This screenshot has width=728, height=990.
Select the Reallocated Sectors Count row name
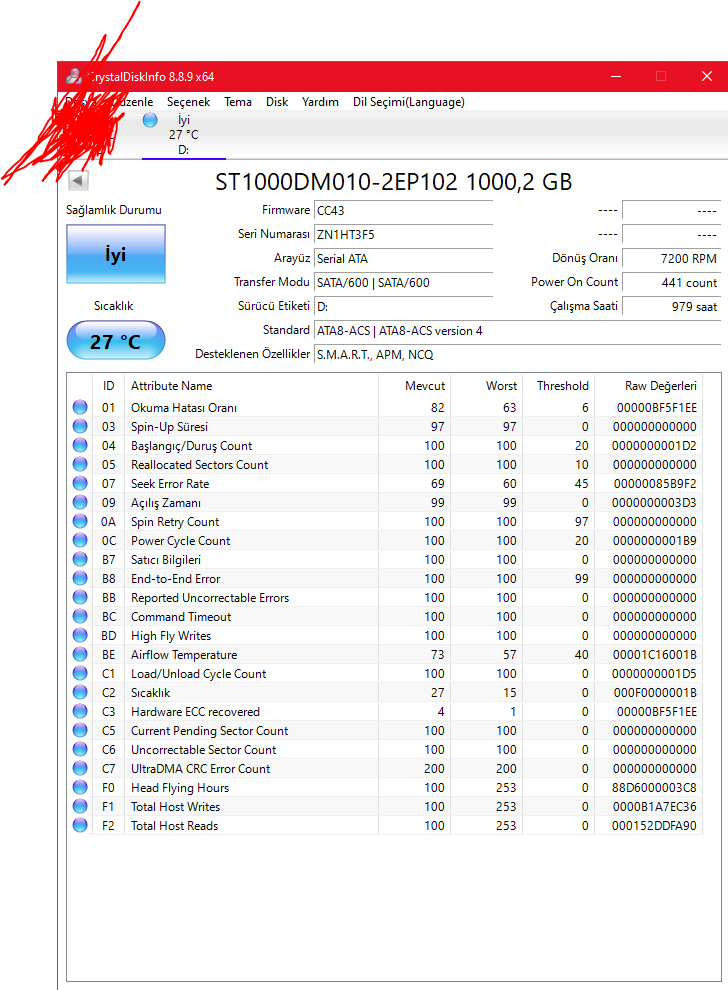[x=200, y=465]
